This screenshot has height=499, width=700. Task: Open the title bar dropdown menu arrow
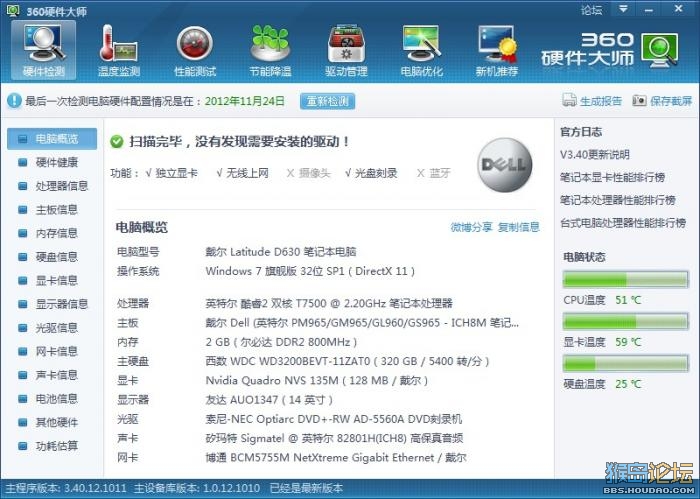coord(624,9)
